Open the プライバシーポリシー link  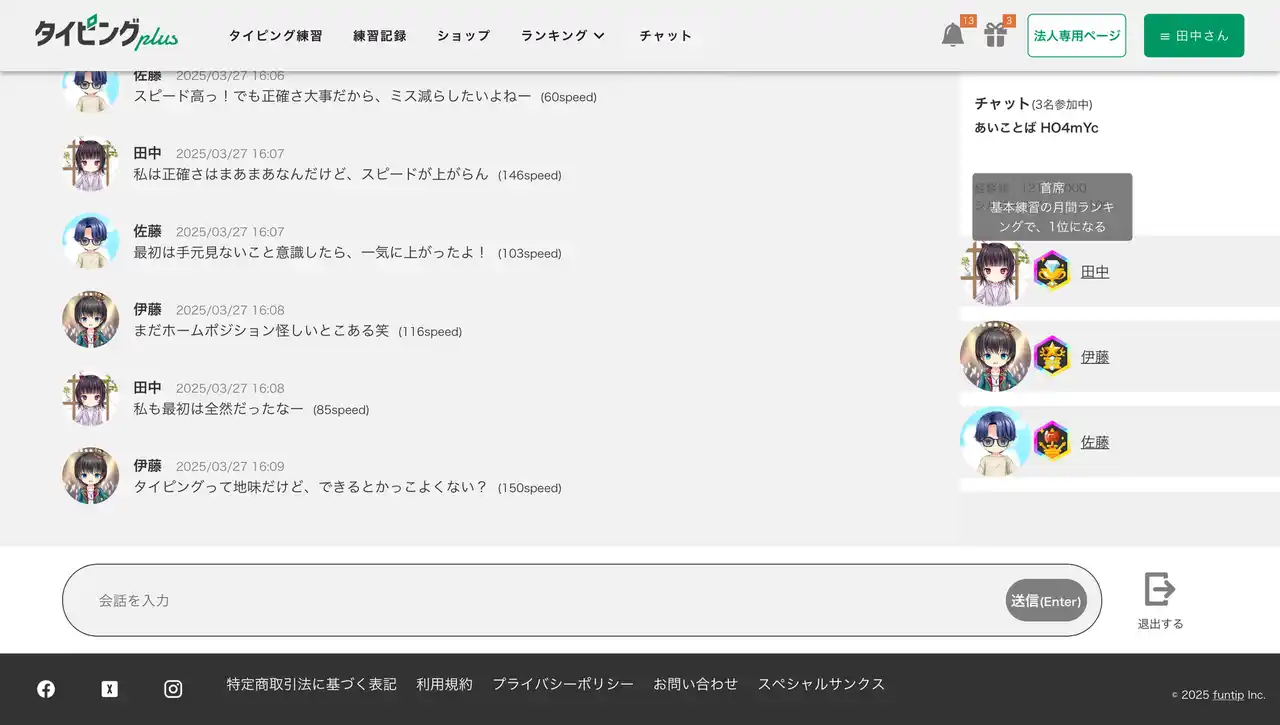[562, 684]
